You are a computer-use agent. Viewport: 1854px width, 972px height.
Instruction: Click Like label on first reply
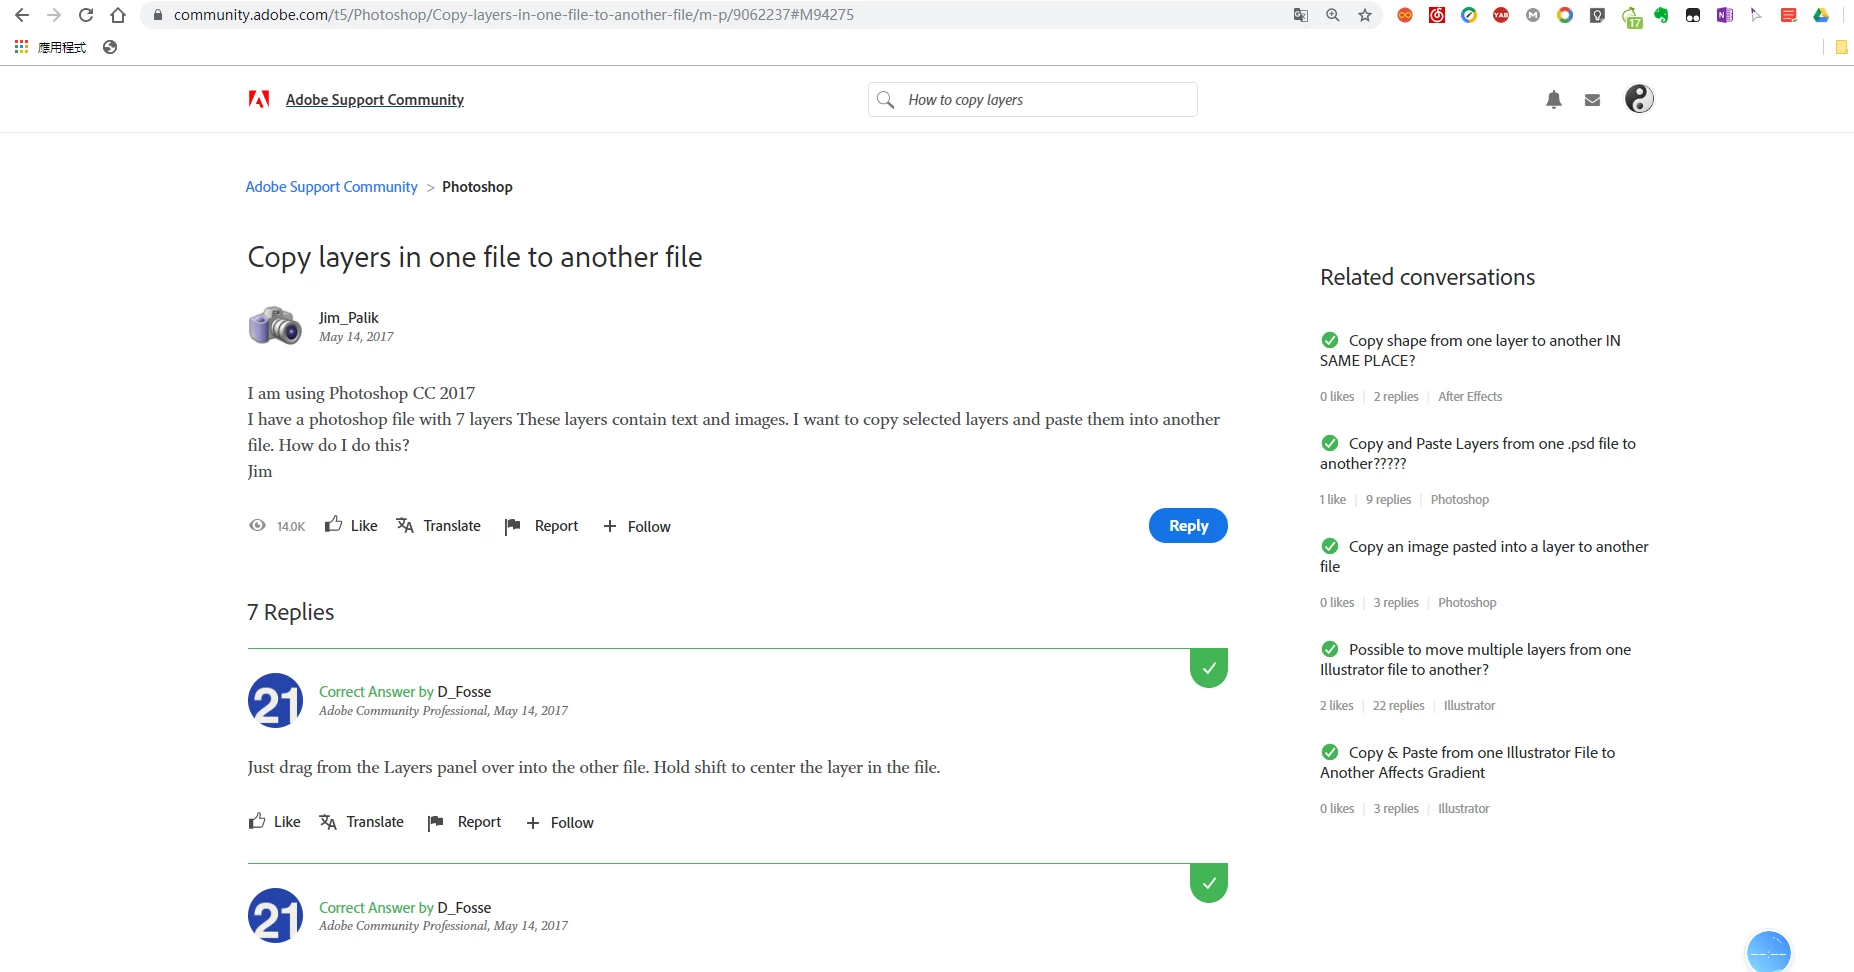click(287, 822)
